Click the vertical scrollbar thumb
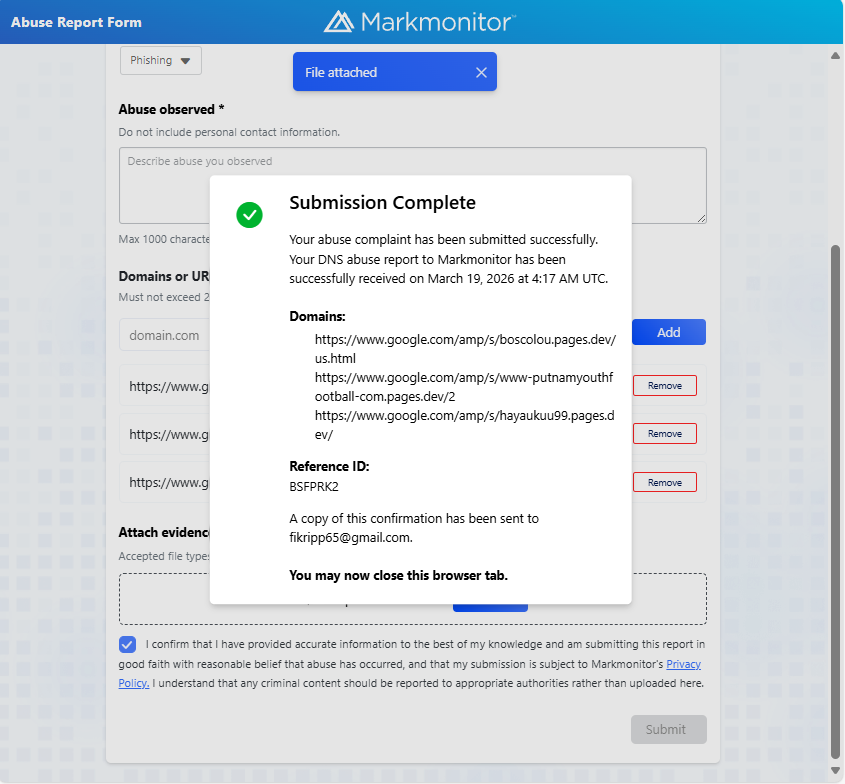 pyautogui.click(x=835, y=502)
